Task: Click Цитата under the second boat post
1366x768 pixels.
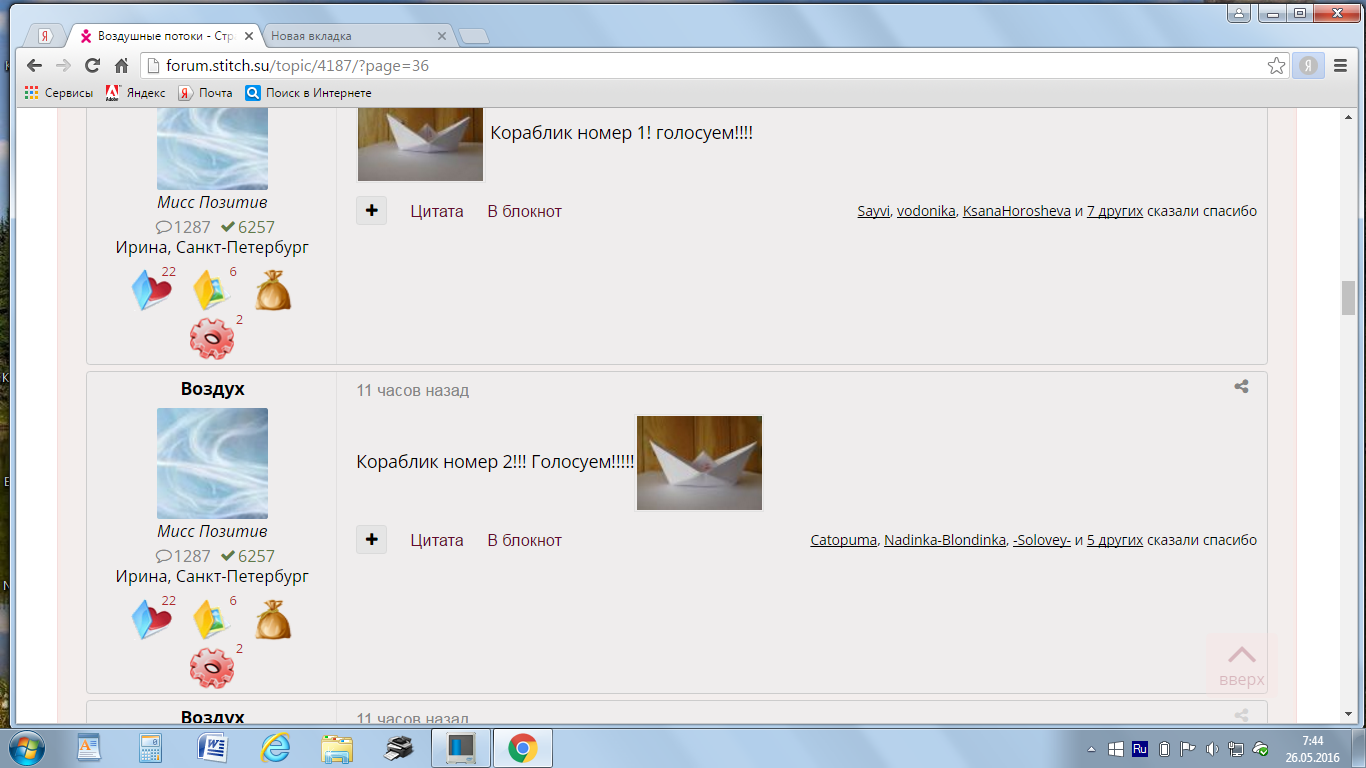Action: click(x=437, y=540)
